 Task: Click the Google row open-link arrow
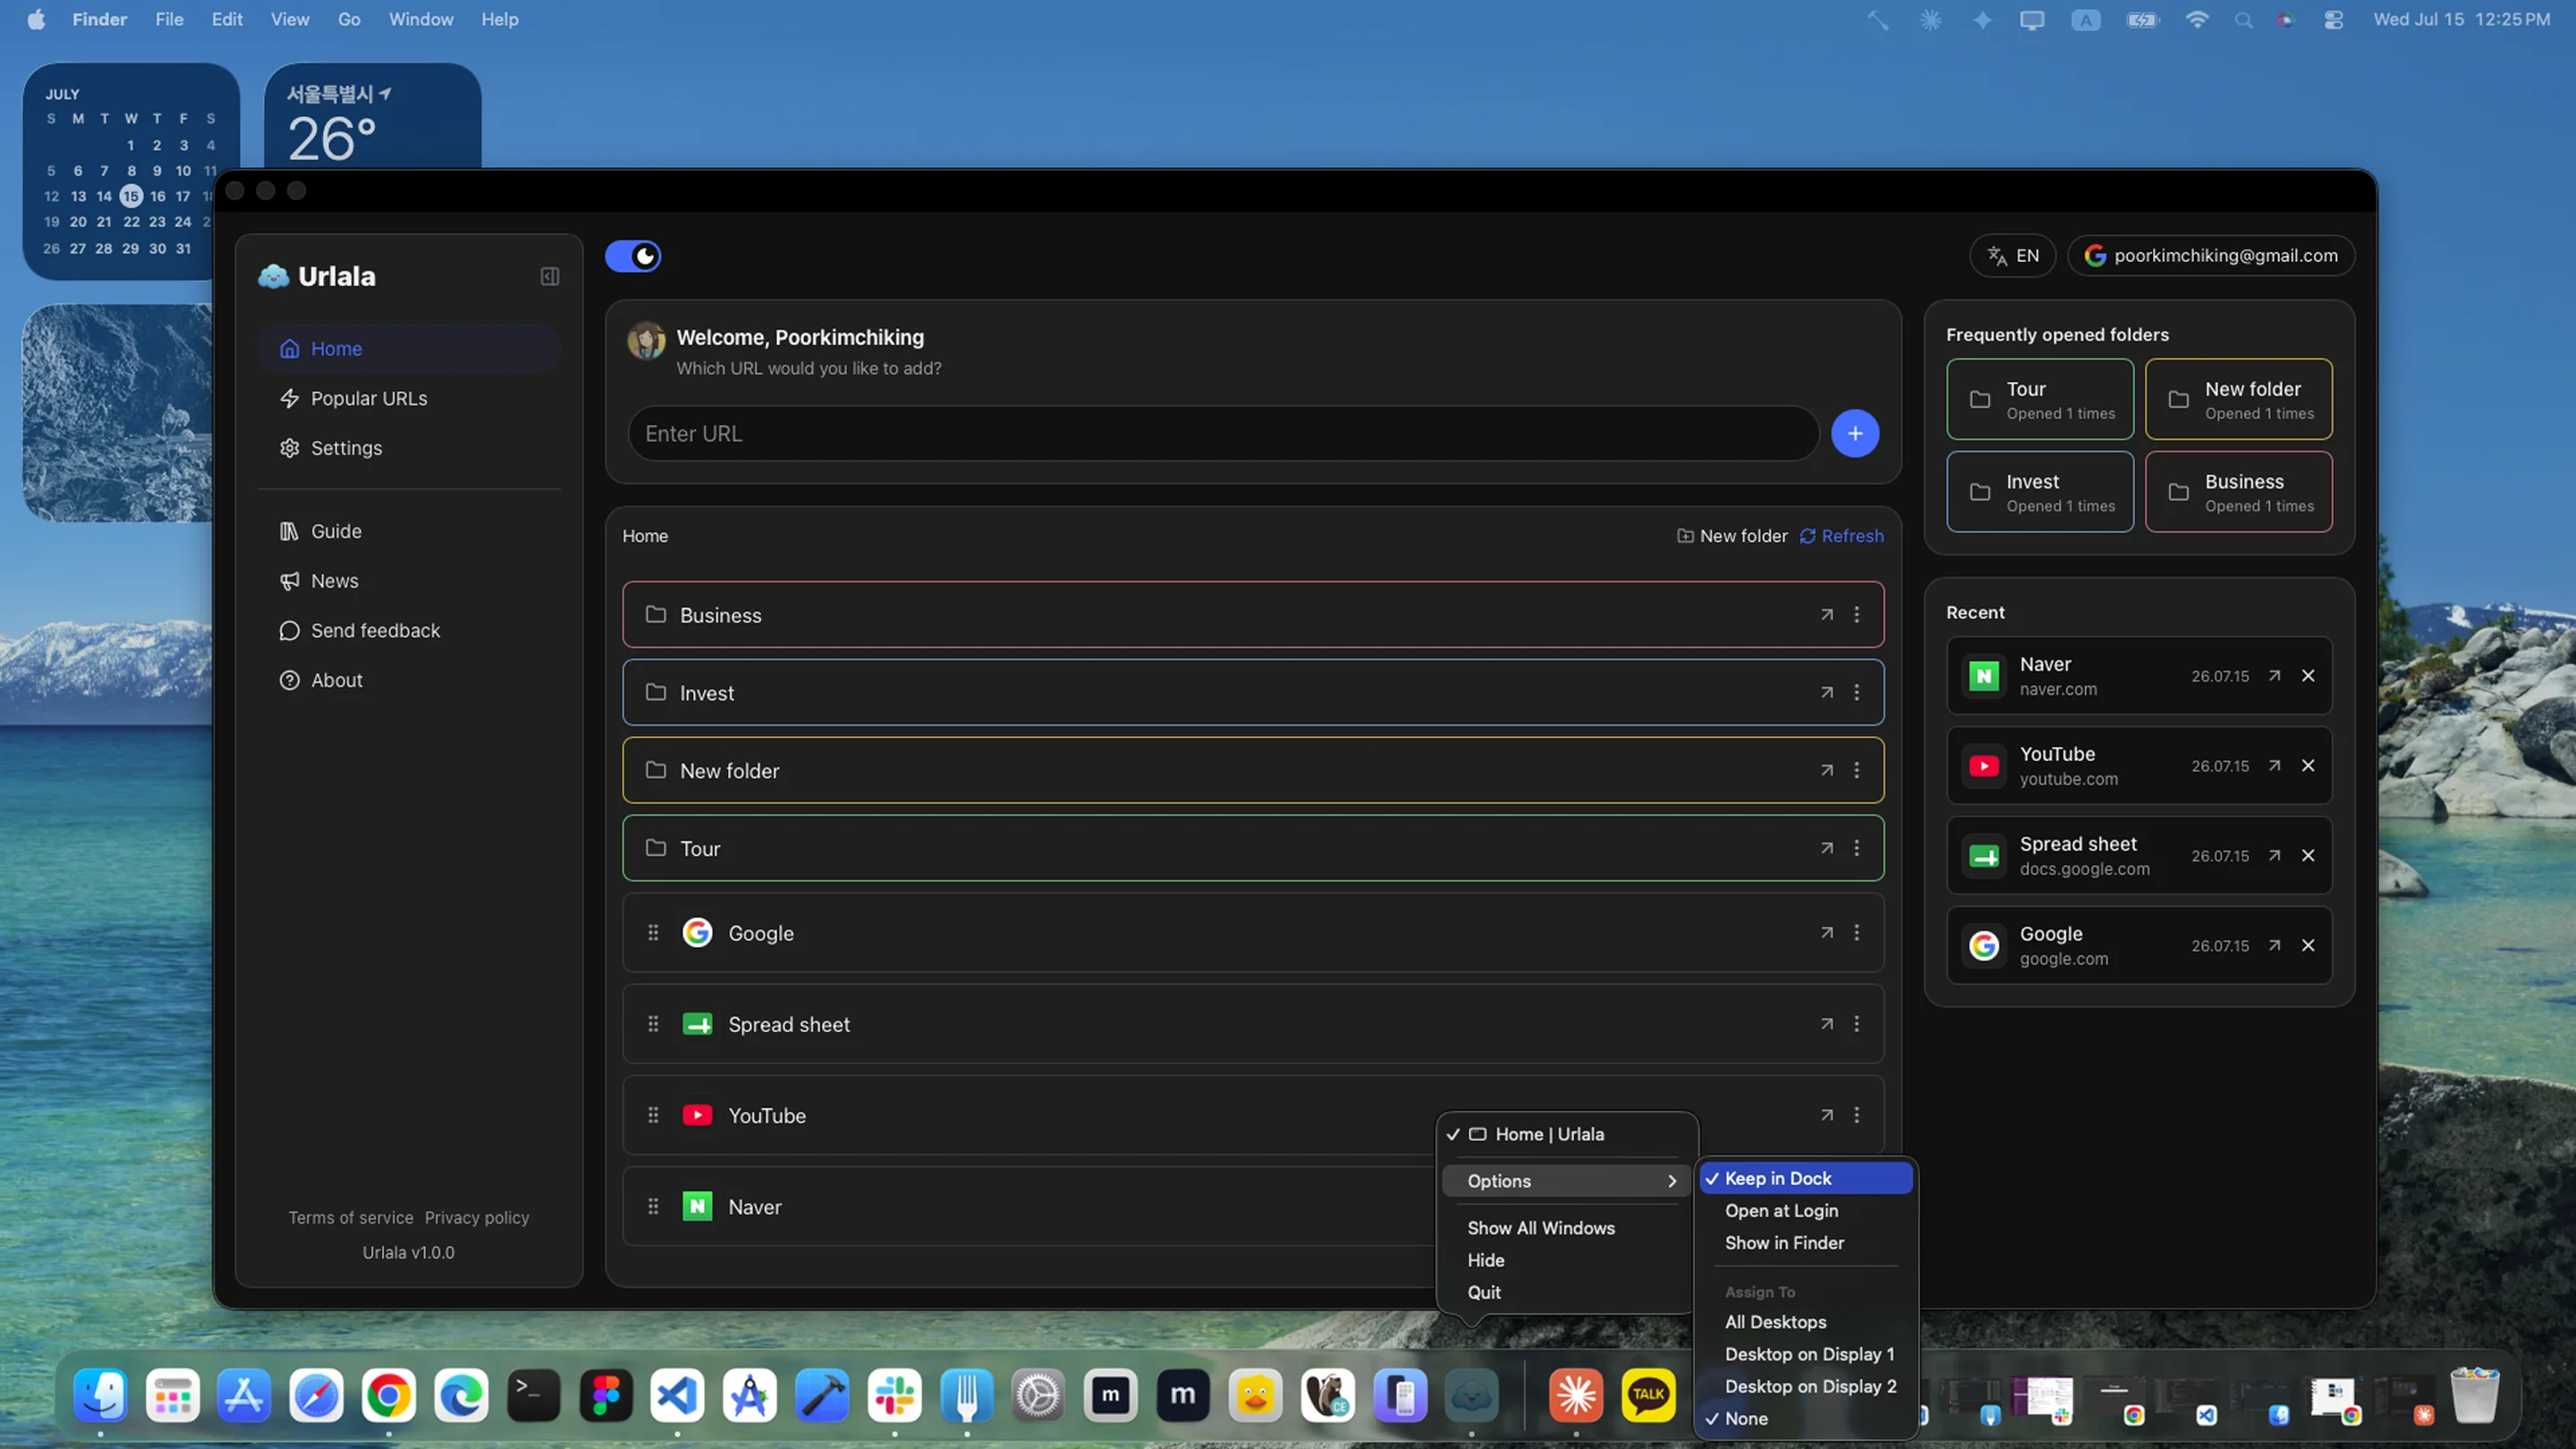click(x=1827, y=932)
